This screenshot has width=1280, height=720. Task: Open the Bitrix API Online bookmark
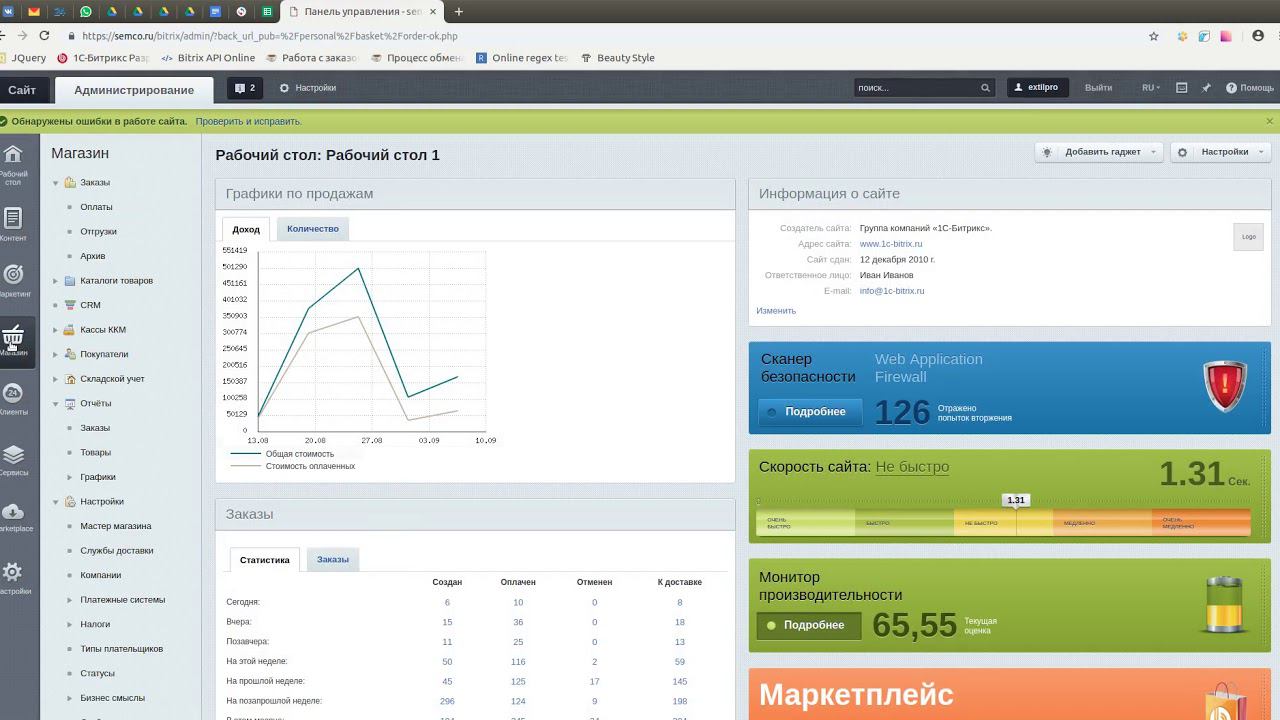[208, 58]
